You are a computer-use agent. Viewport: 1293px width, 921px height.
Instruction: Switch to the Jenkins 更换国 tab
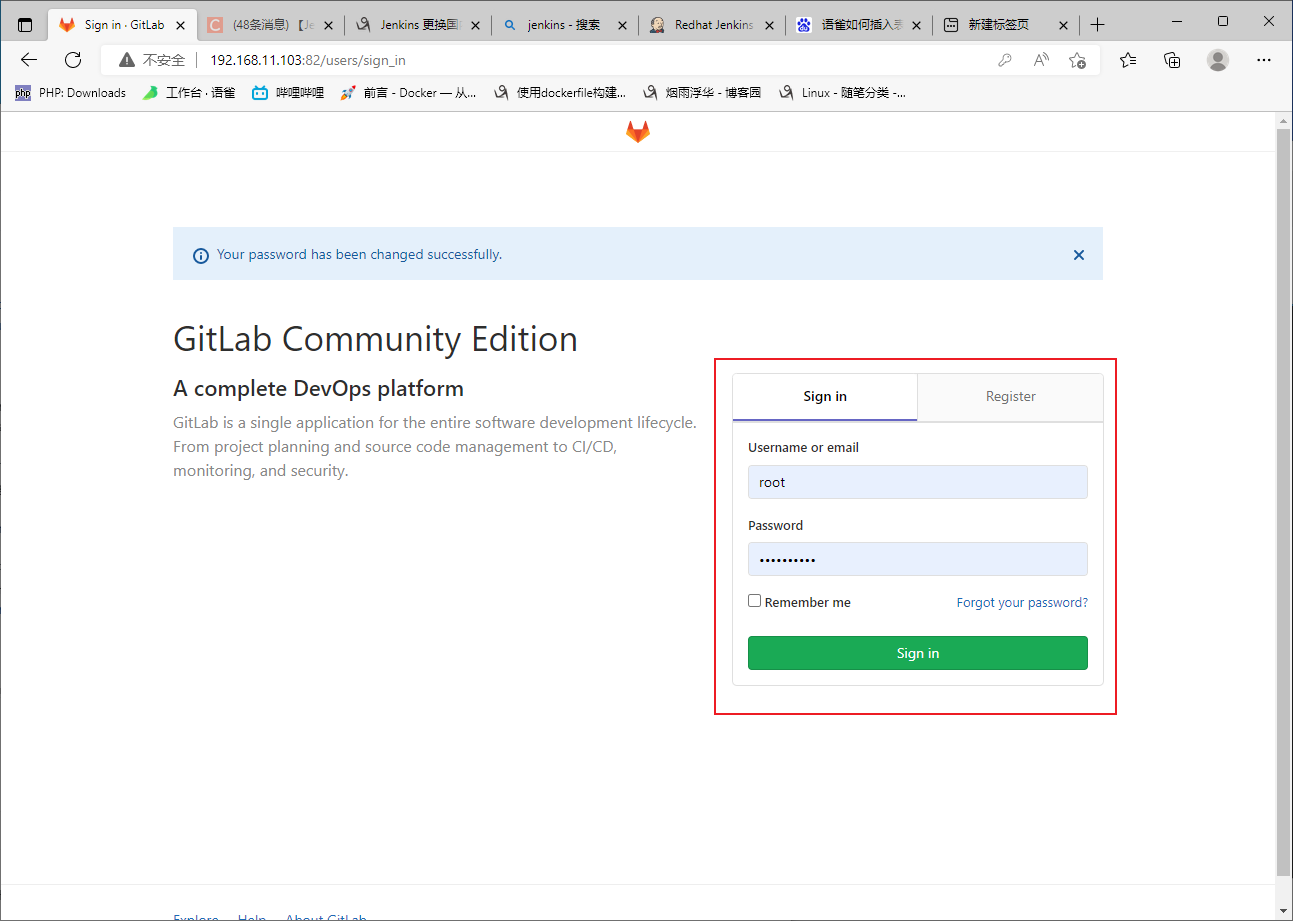[419, 25]
